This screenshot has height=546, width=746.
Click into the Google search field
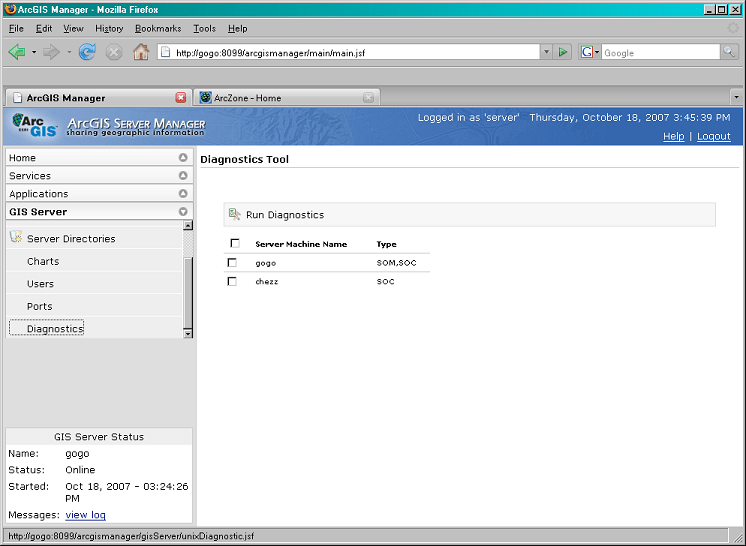click(660, 52)
